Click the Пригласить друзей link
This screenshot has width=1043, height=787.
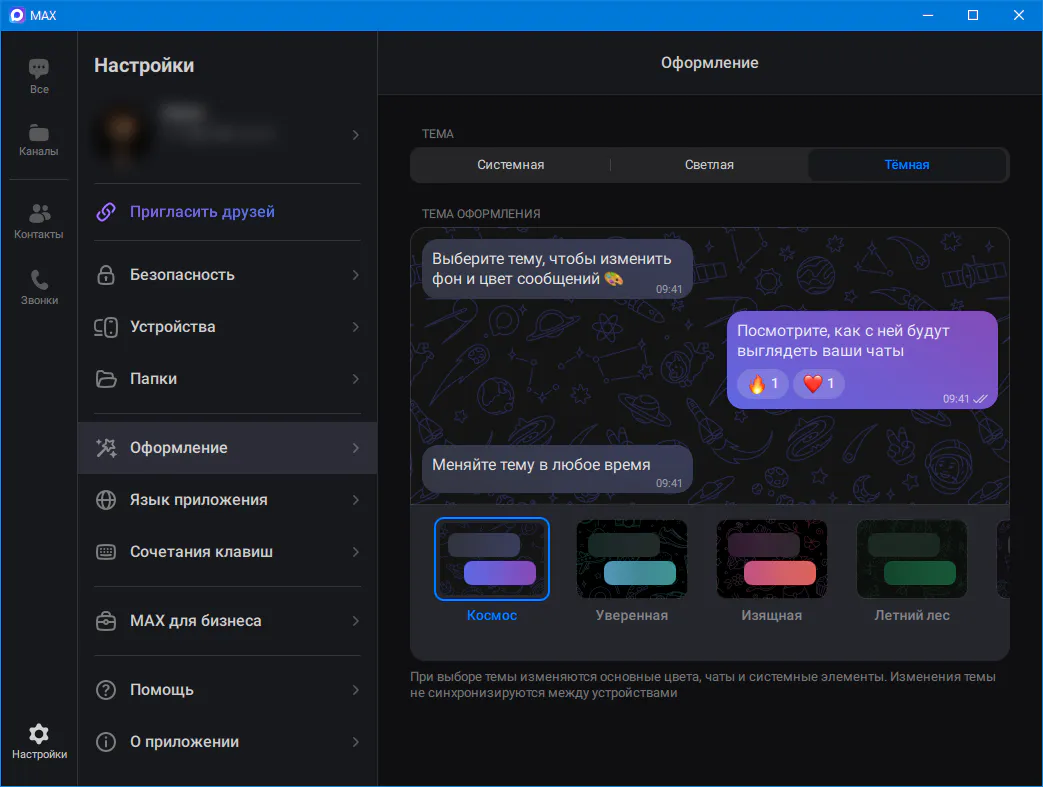click(202, 212)
